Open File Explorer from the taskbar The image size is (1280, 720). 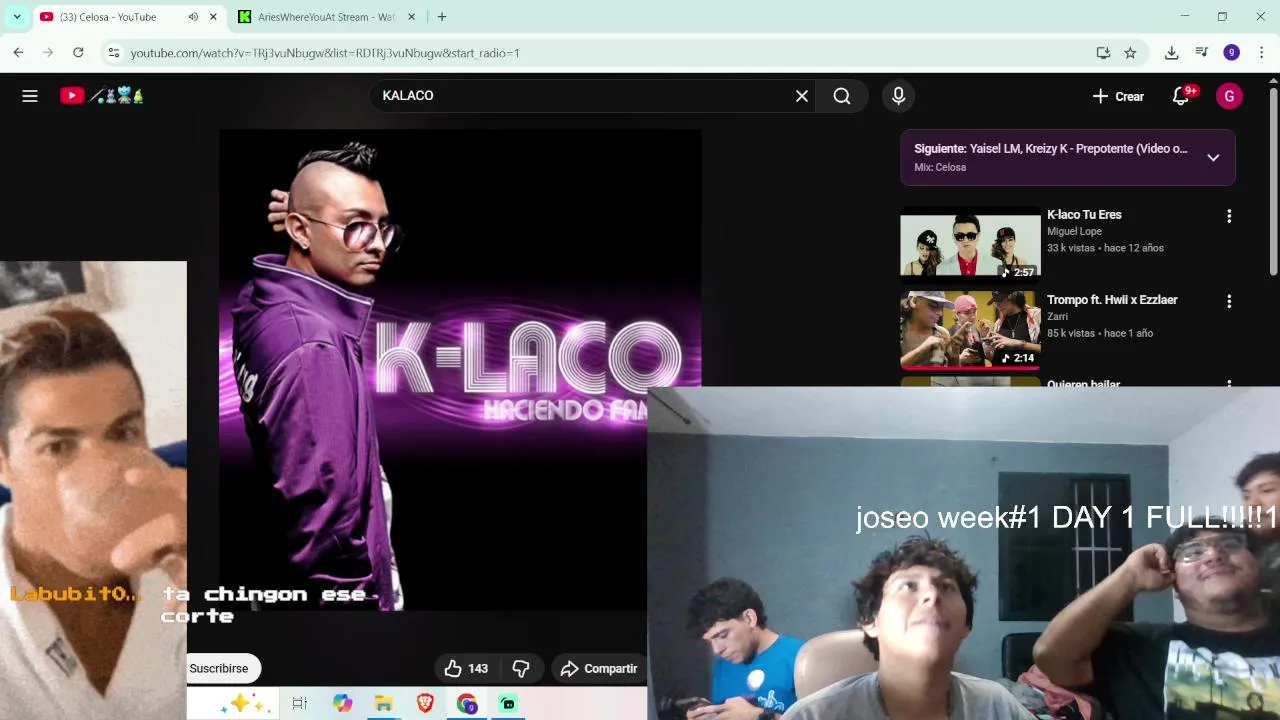tap(383, 704)
